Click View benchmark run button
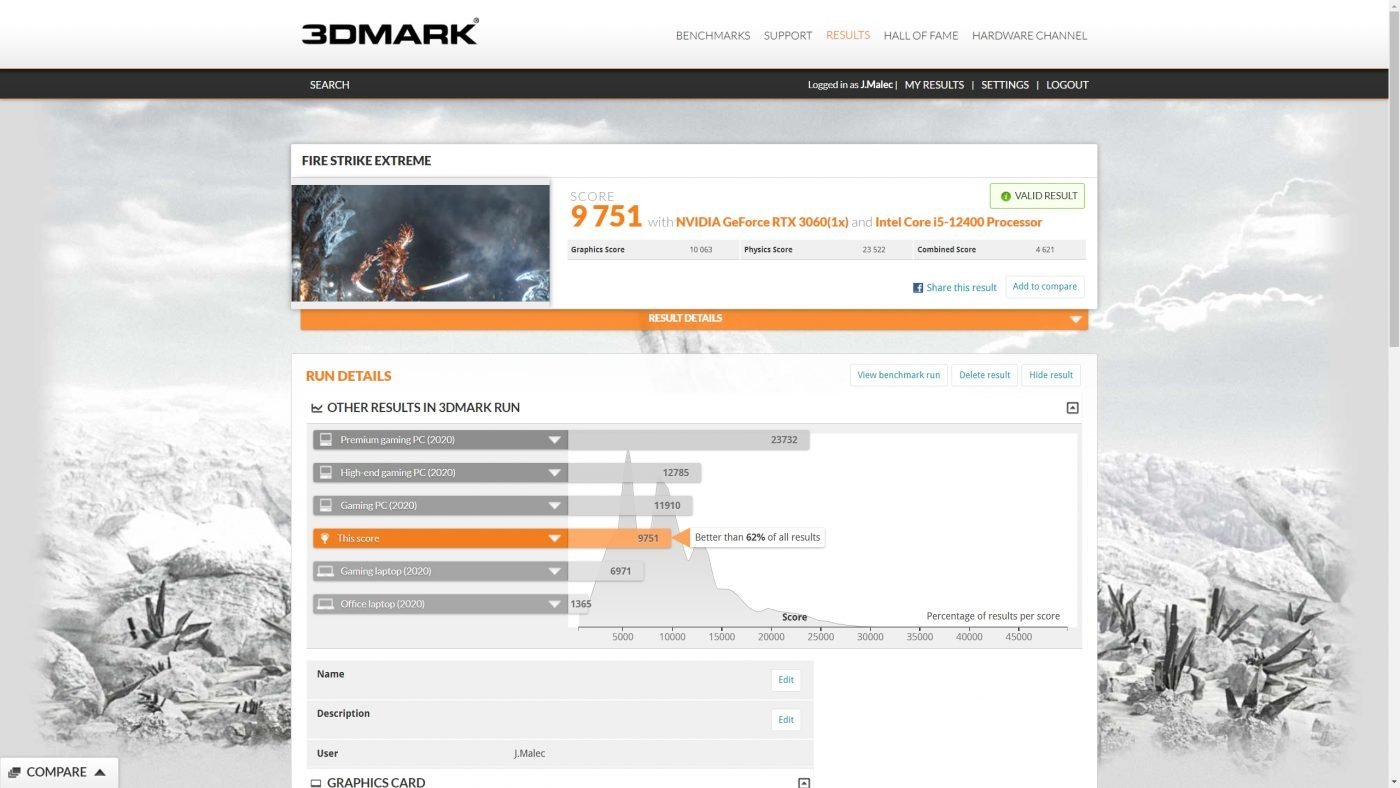 pyautogui.click(x=898, y=375)
